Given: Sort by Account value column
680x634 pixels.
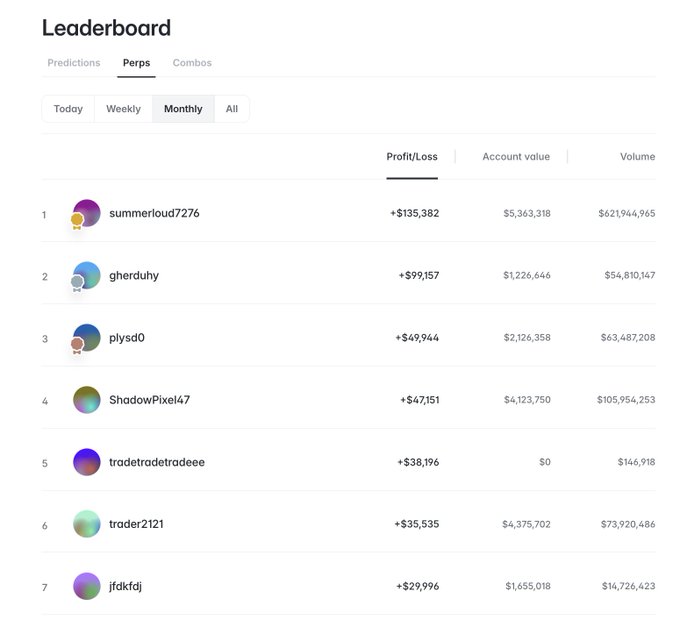Looking at the screenshot, I should click(516, 157).
